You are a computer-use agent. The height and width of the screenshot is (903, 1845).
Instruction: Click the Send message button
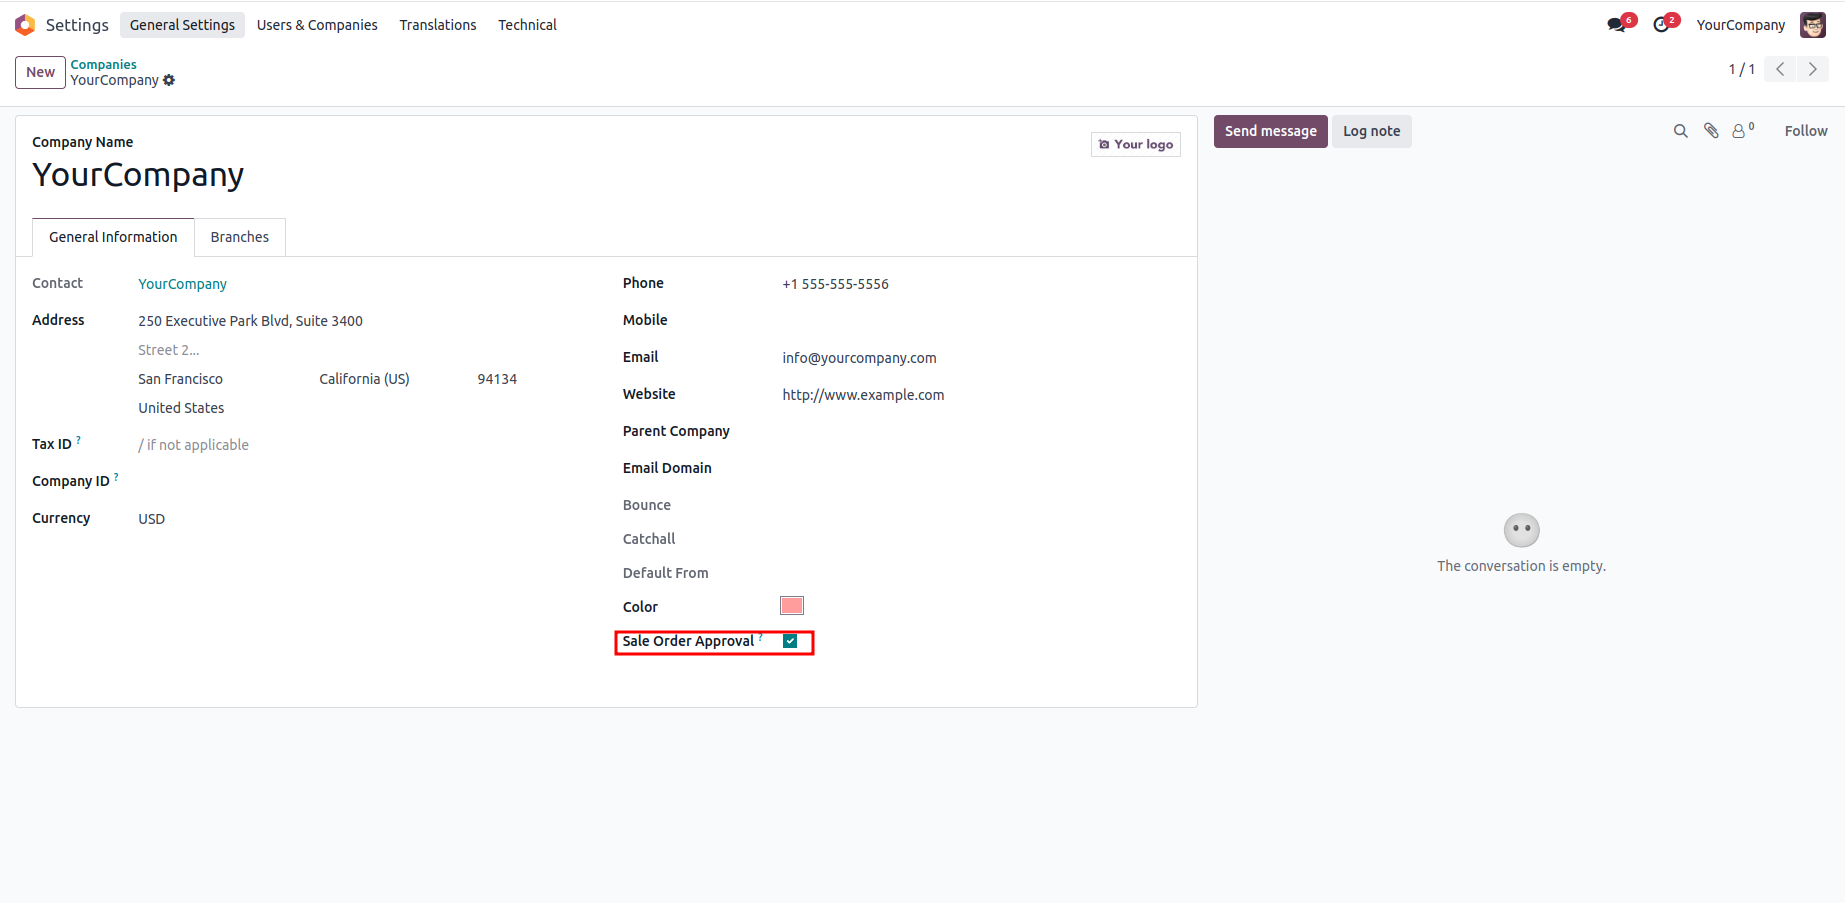tap(1271, 131)
